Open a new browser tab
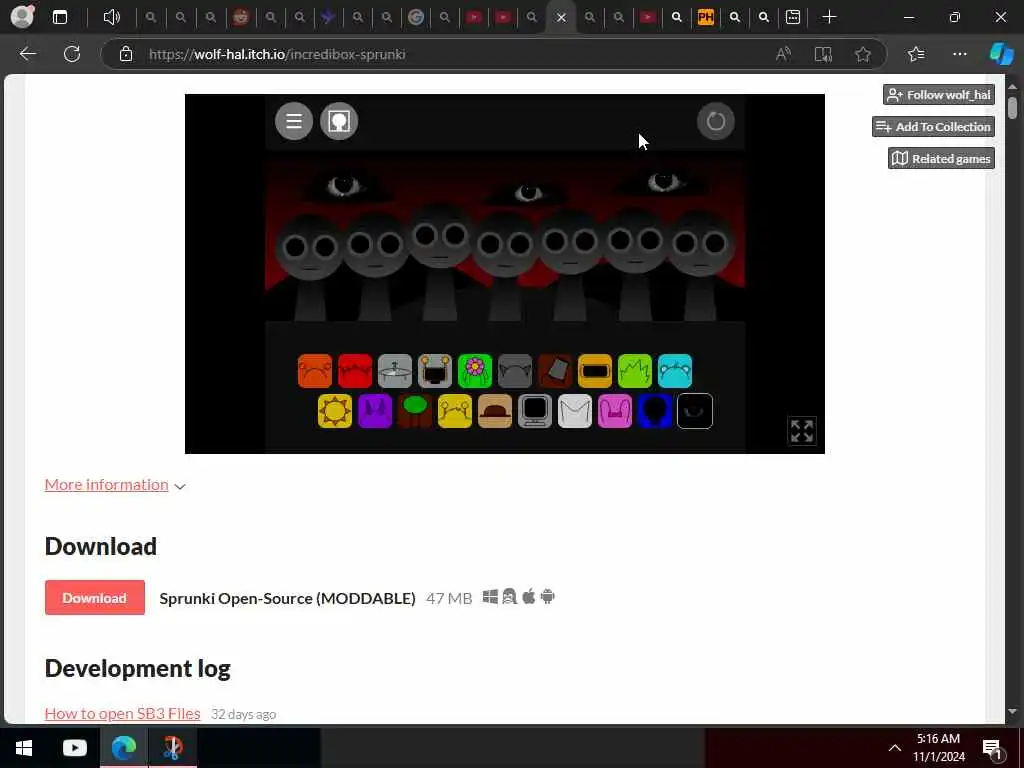The width and height of the screenshot is (1024, 768). (x=829, y=17)
